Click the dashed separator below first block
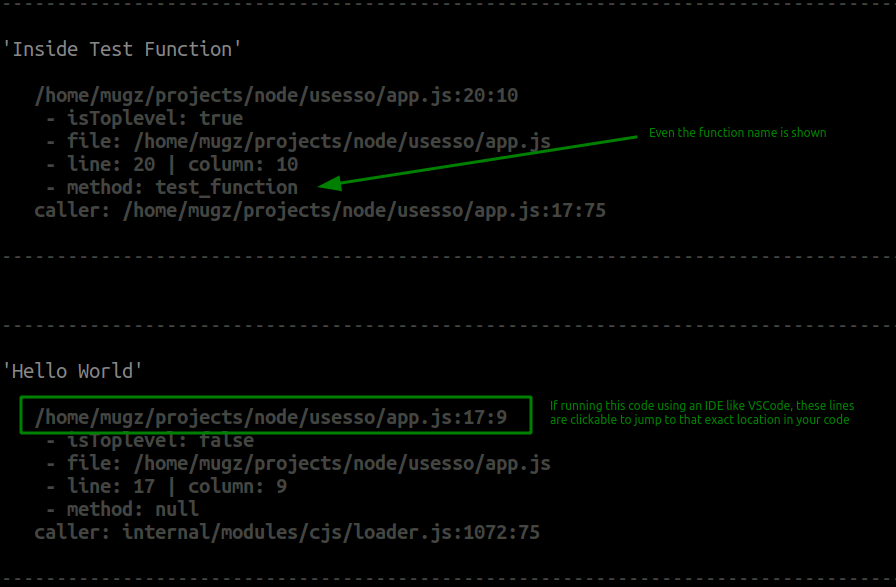 coord(448,257)
